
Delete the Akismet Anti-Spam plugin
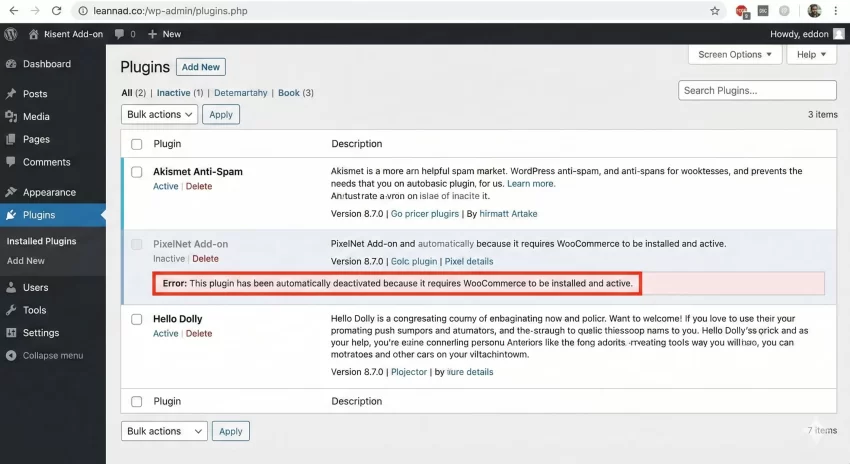[x=199, y=186]
